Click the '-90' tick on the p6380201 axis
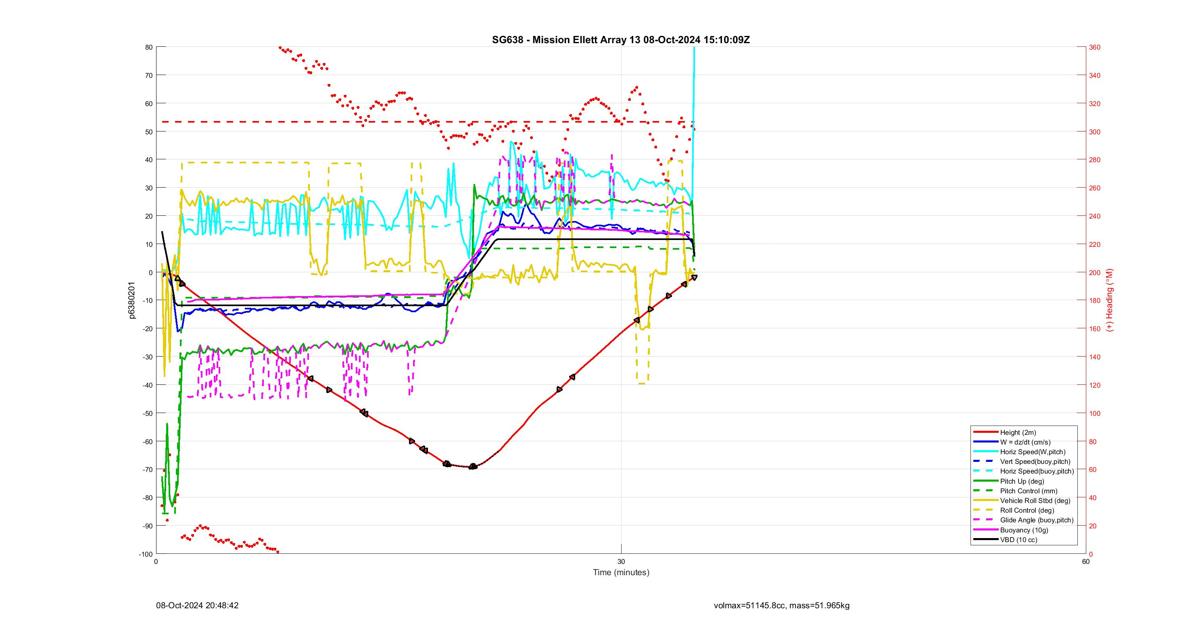The height and width of the screenshot is (622, 1200). point(148,526)
